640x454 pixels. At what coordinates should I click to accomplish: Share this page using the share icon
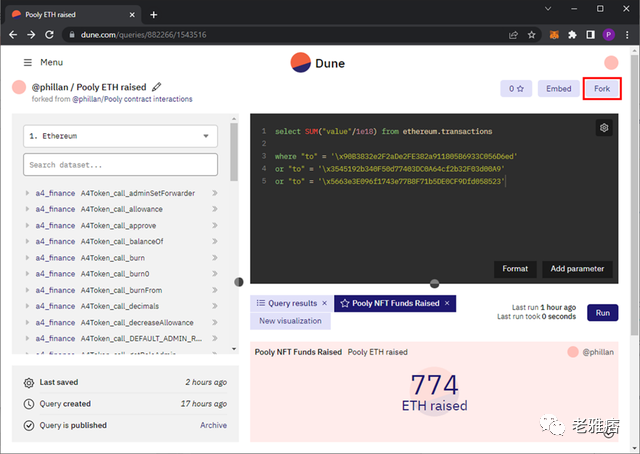pyautogui.click(x=513, y=35)
